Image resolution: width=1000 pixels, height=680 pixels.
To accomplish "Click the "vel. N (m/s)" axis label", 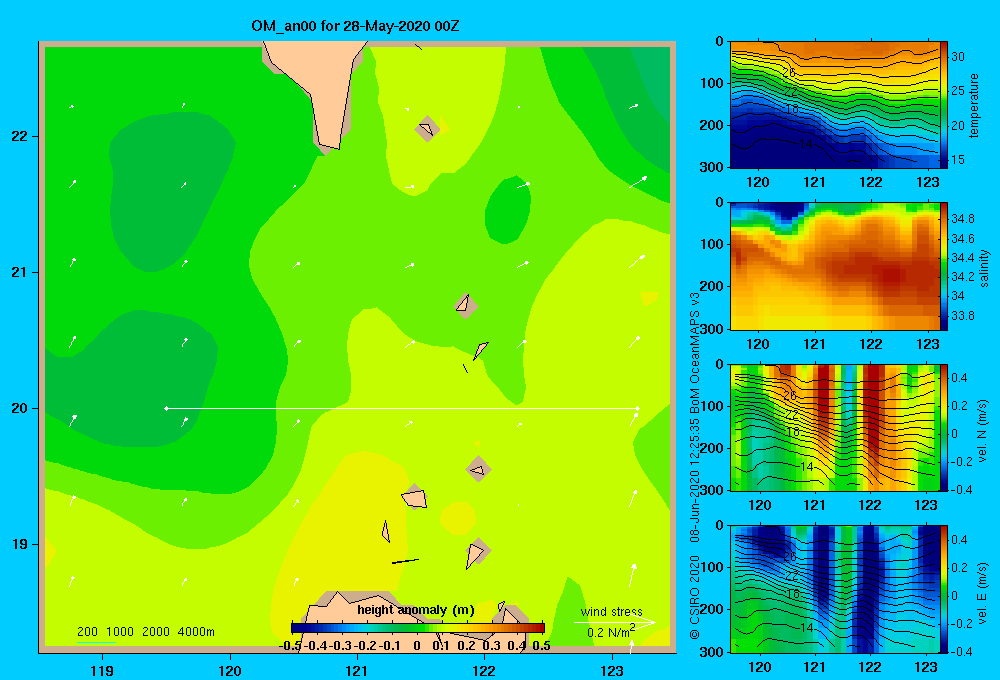I will tap(983, 431).
